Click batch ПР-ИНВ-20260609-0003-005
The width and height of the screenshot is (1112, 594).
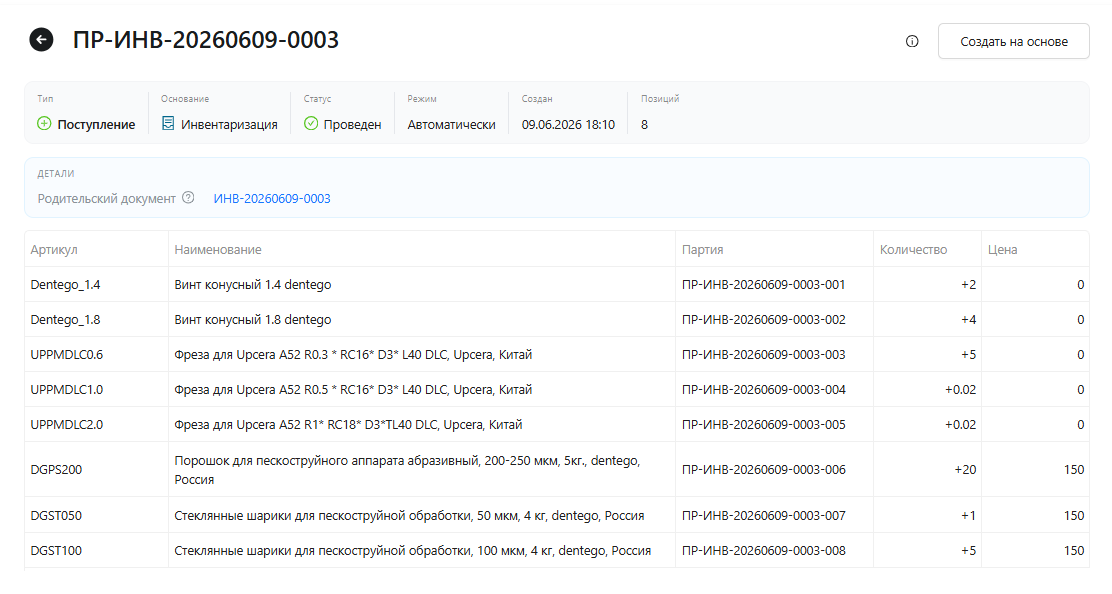pyautogui.click(x=764, y=425)
